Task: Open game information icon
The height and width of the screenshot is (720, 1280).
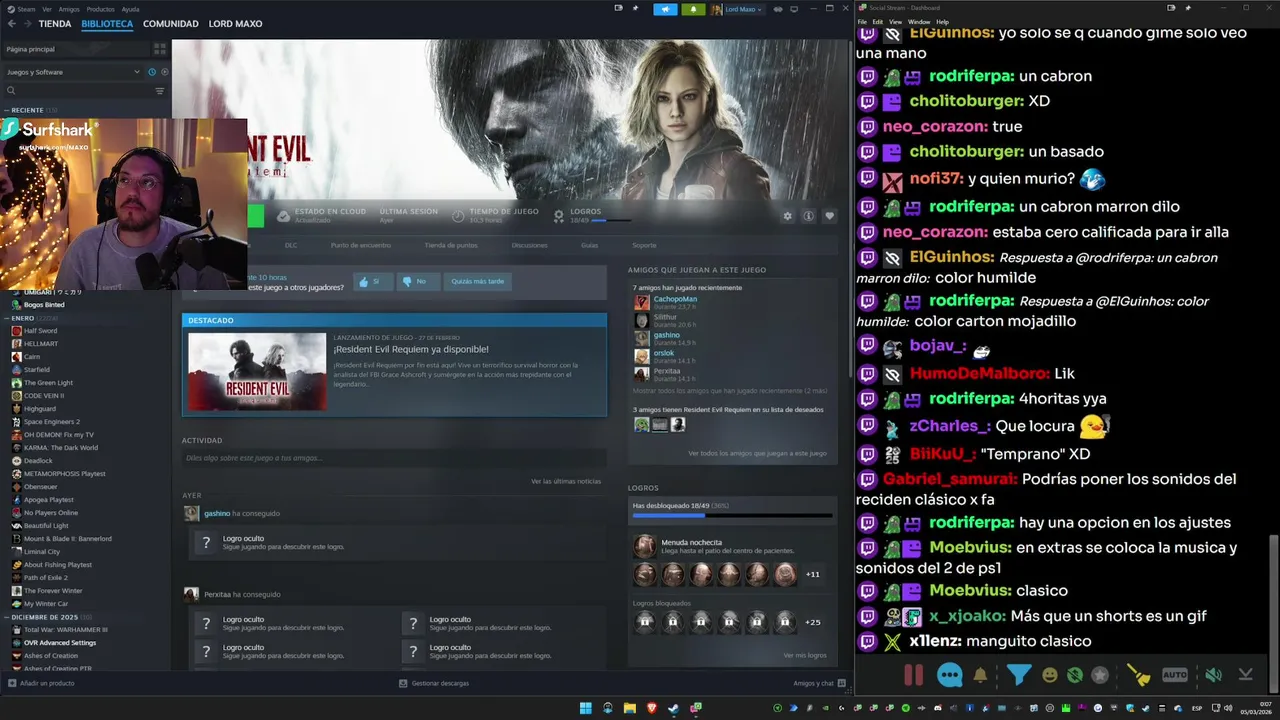Action: pos(808,216)
